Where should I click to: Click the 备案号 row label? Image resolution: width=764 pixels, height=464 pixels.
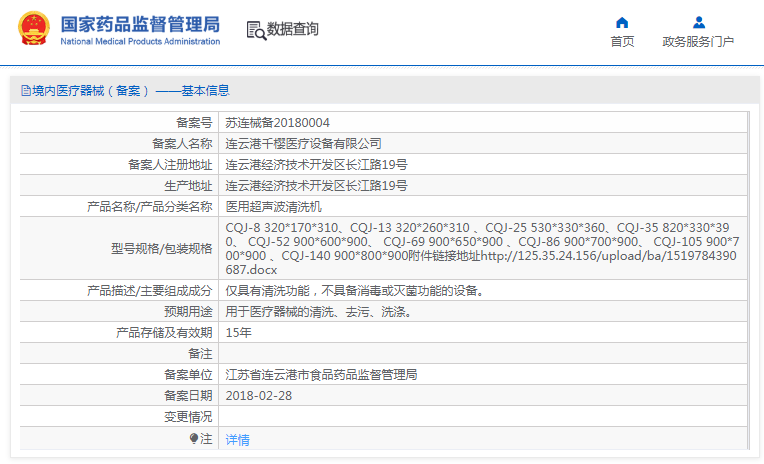tap(194, 123)
